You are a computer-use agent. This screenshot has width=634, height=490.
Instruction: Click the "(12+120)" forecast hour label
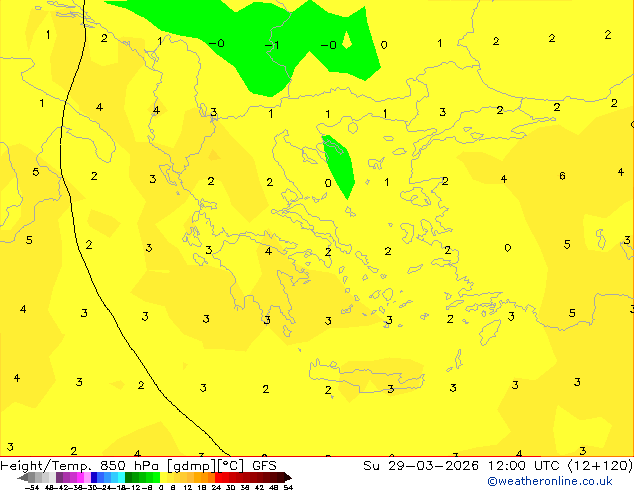click(600, 466)
